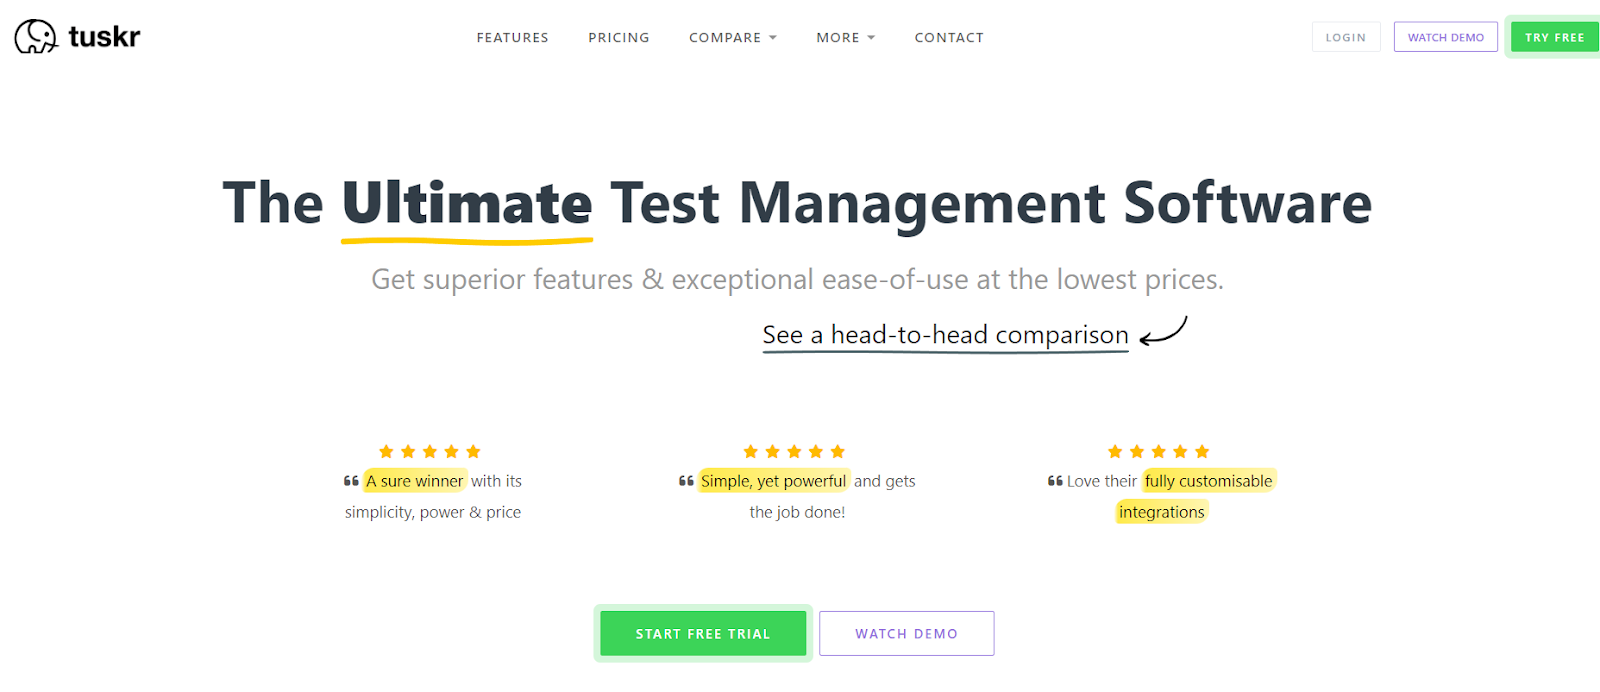
Task: Click the stars above "fully customisable" review
Action: pyautogui.click(x=1159, y=452)
